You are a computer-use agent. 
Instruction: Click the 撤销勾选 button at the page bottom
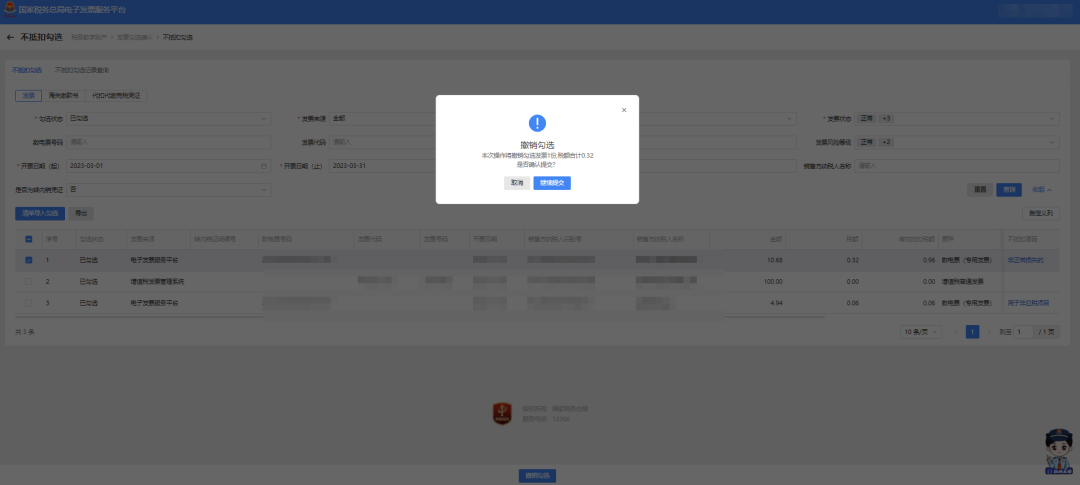tap(537, 476)
